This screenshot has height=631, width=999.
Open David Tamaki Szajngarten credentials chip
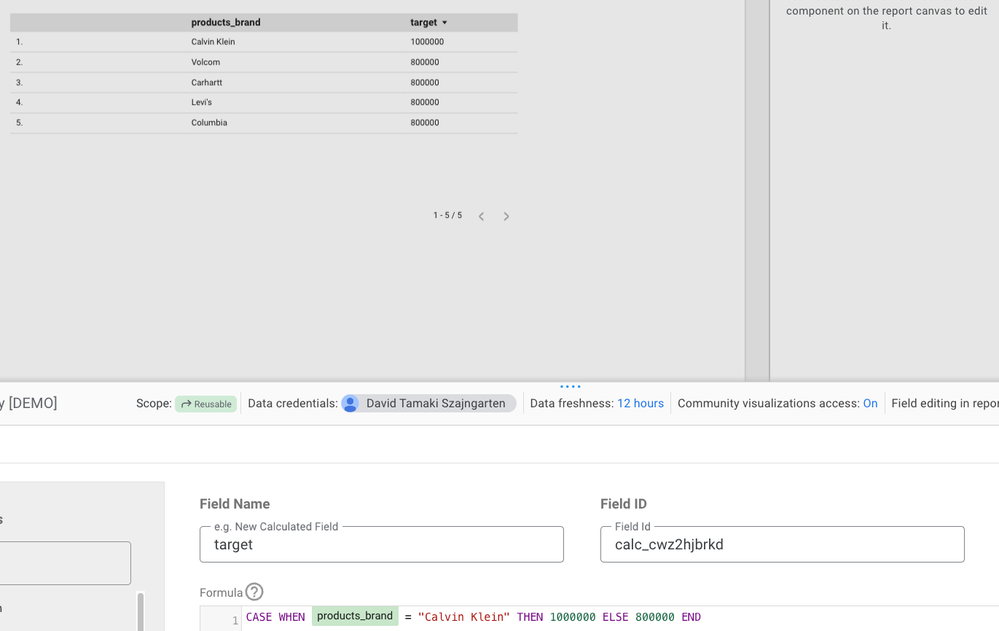pos(429,403)
